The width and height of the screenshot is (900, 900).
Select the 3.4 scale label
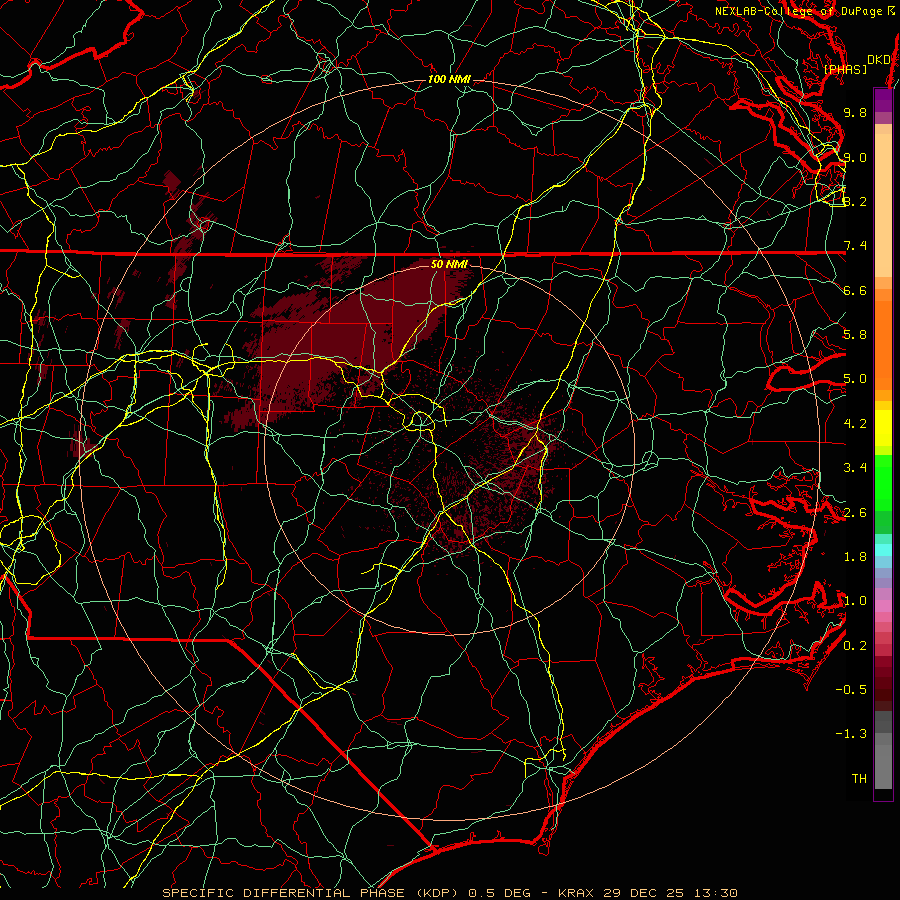pyautogui.click(x=855, y=468)
